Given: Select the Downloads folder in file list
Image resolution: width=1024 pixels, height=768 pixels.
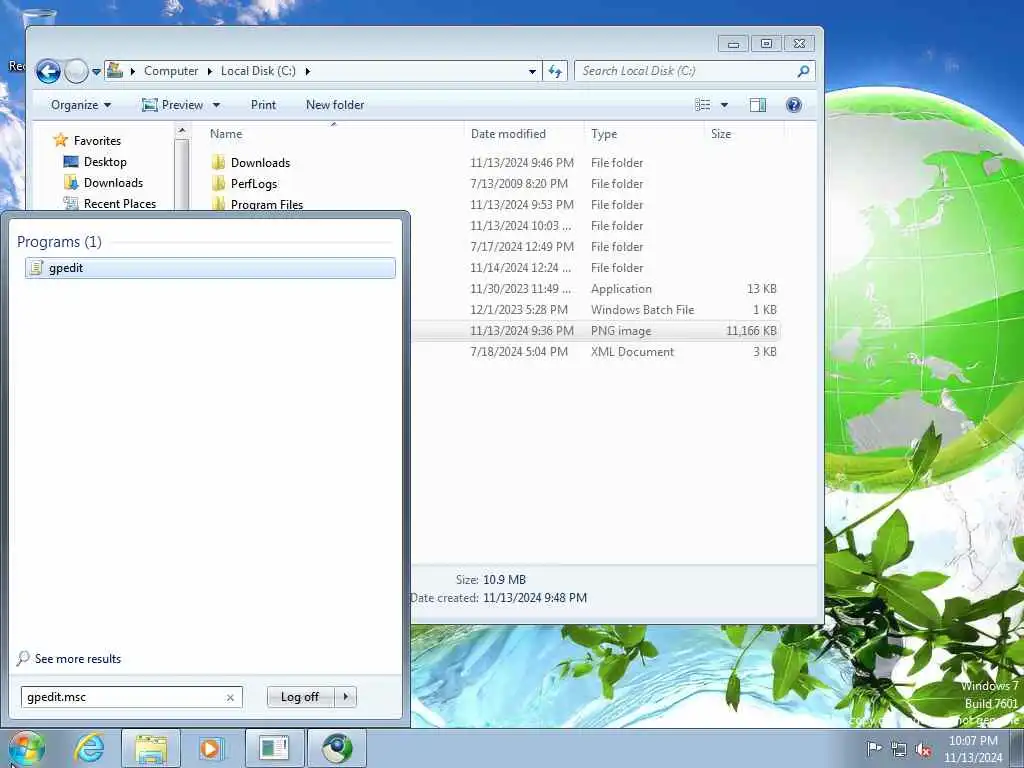Looking at the screenshot, I should click(260, 163).
